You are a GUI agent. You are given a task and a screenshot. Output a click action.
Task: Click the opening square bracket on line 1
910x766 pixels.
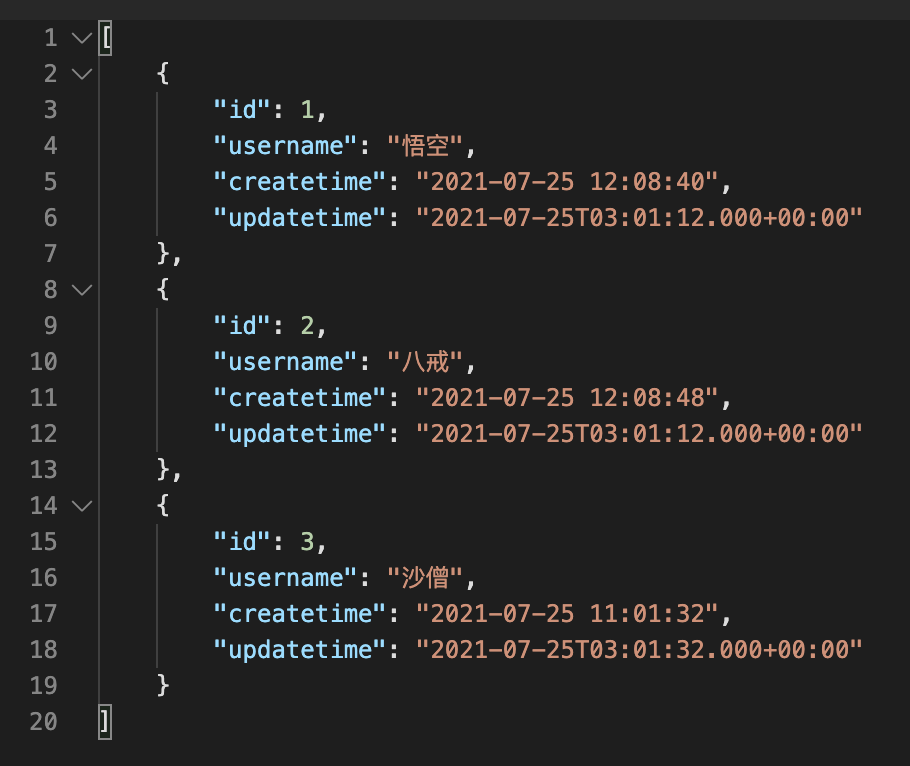[x=105, y=38]
